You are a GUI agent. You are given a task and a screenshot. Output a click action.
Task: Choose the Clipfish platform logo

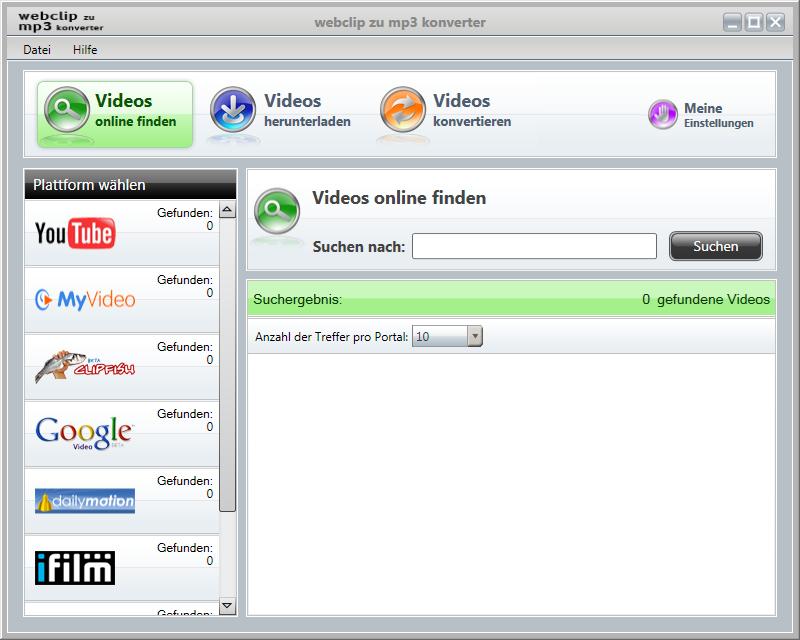[85, 367]
